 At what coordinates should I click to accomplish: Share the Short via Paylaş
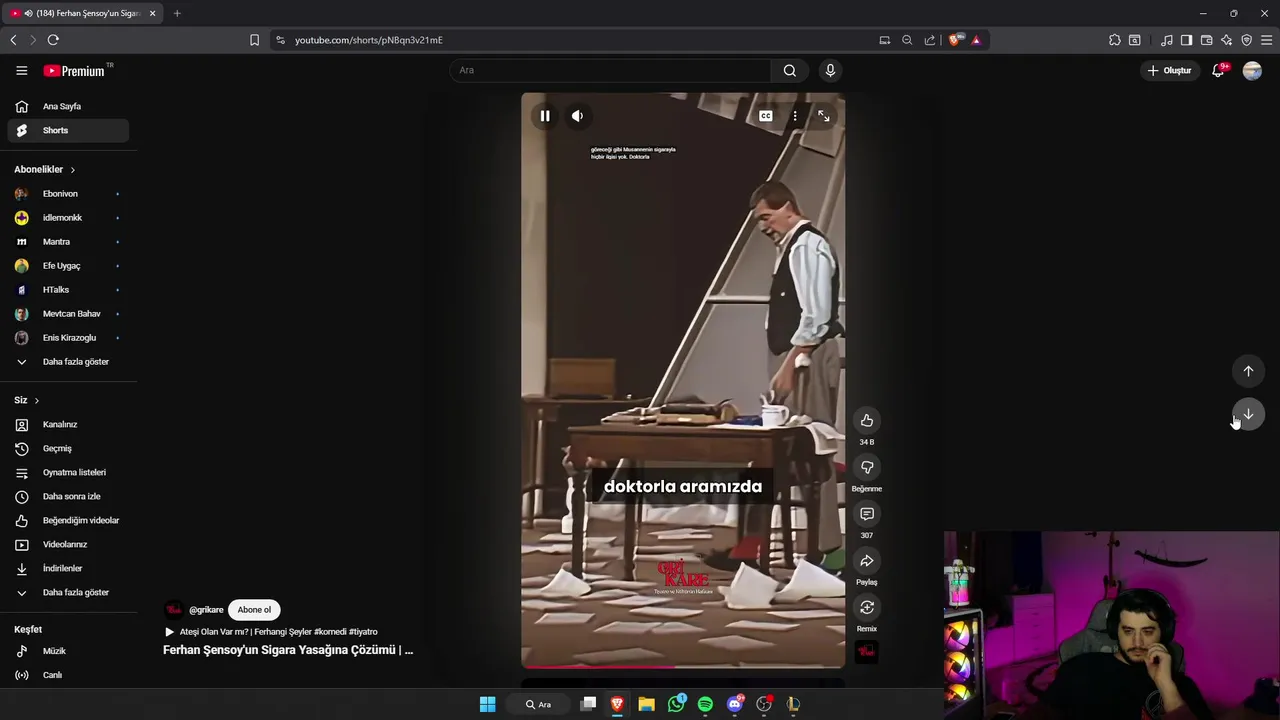point(867,561)
